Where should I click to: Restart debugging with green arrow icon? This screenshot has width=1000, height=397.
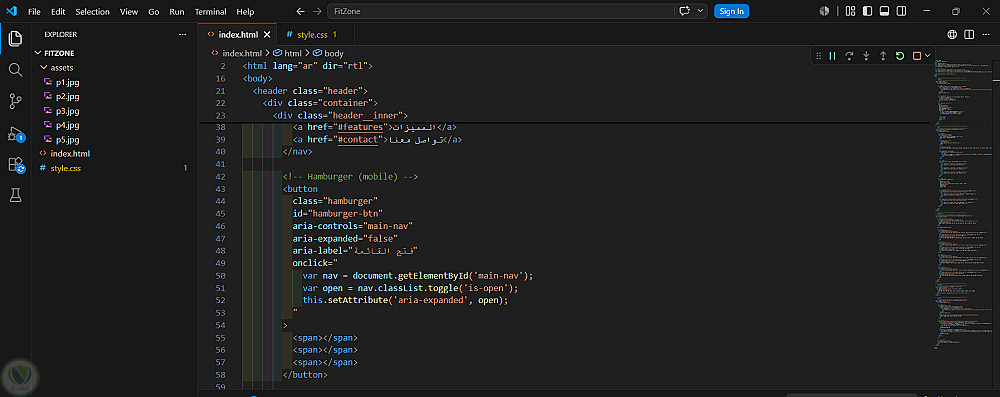[x=900, y=56]
